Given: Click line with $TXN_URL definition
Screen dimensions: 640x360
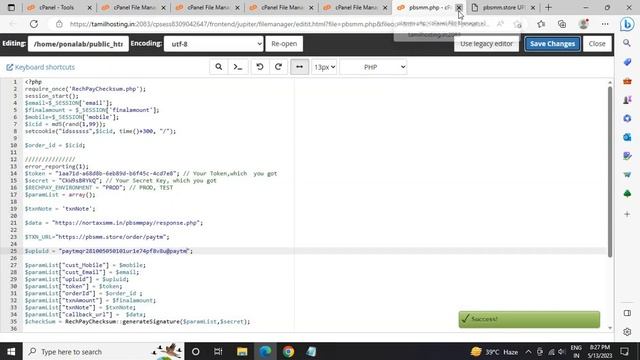Looking at the screenshot, I should [x=97, y=237].
